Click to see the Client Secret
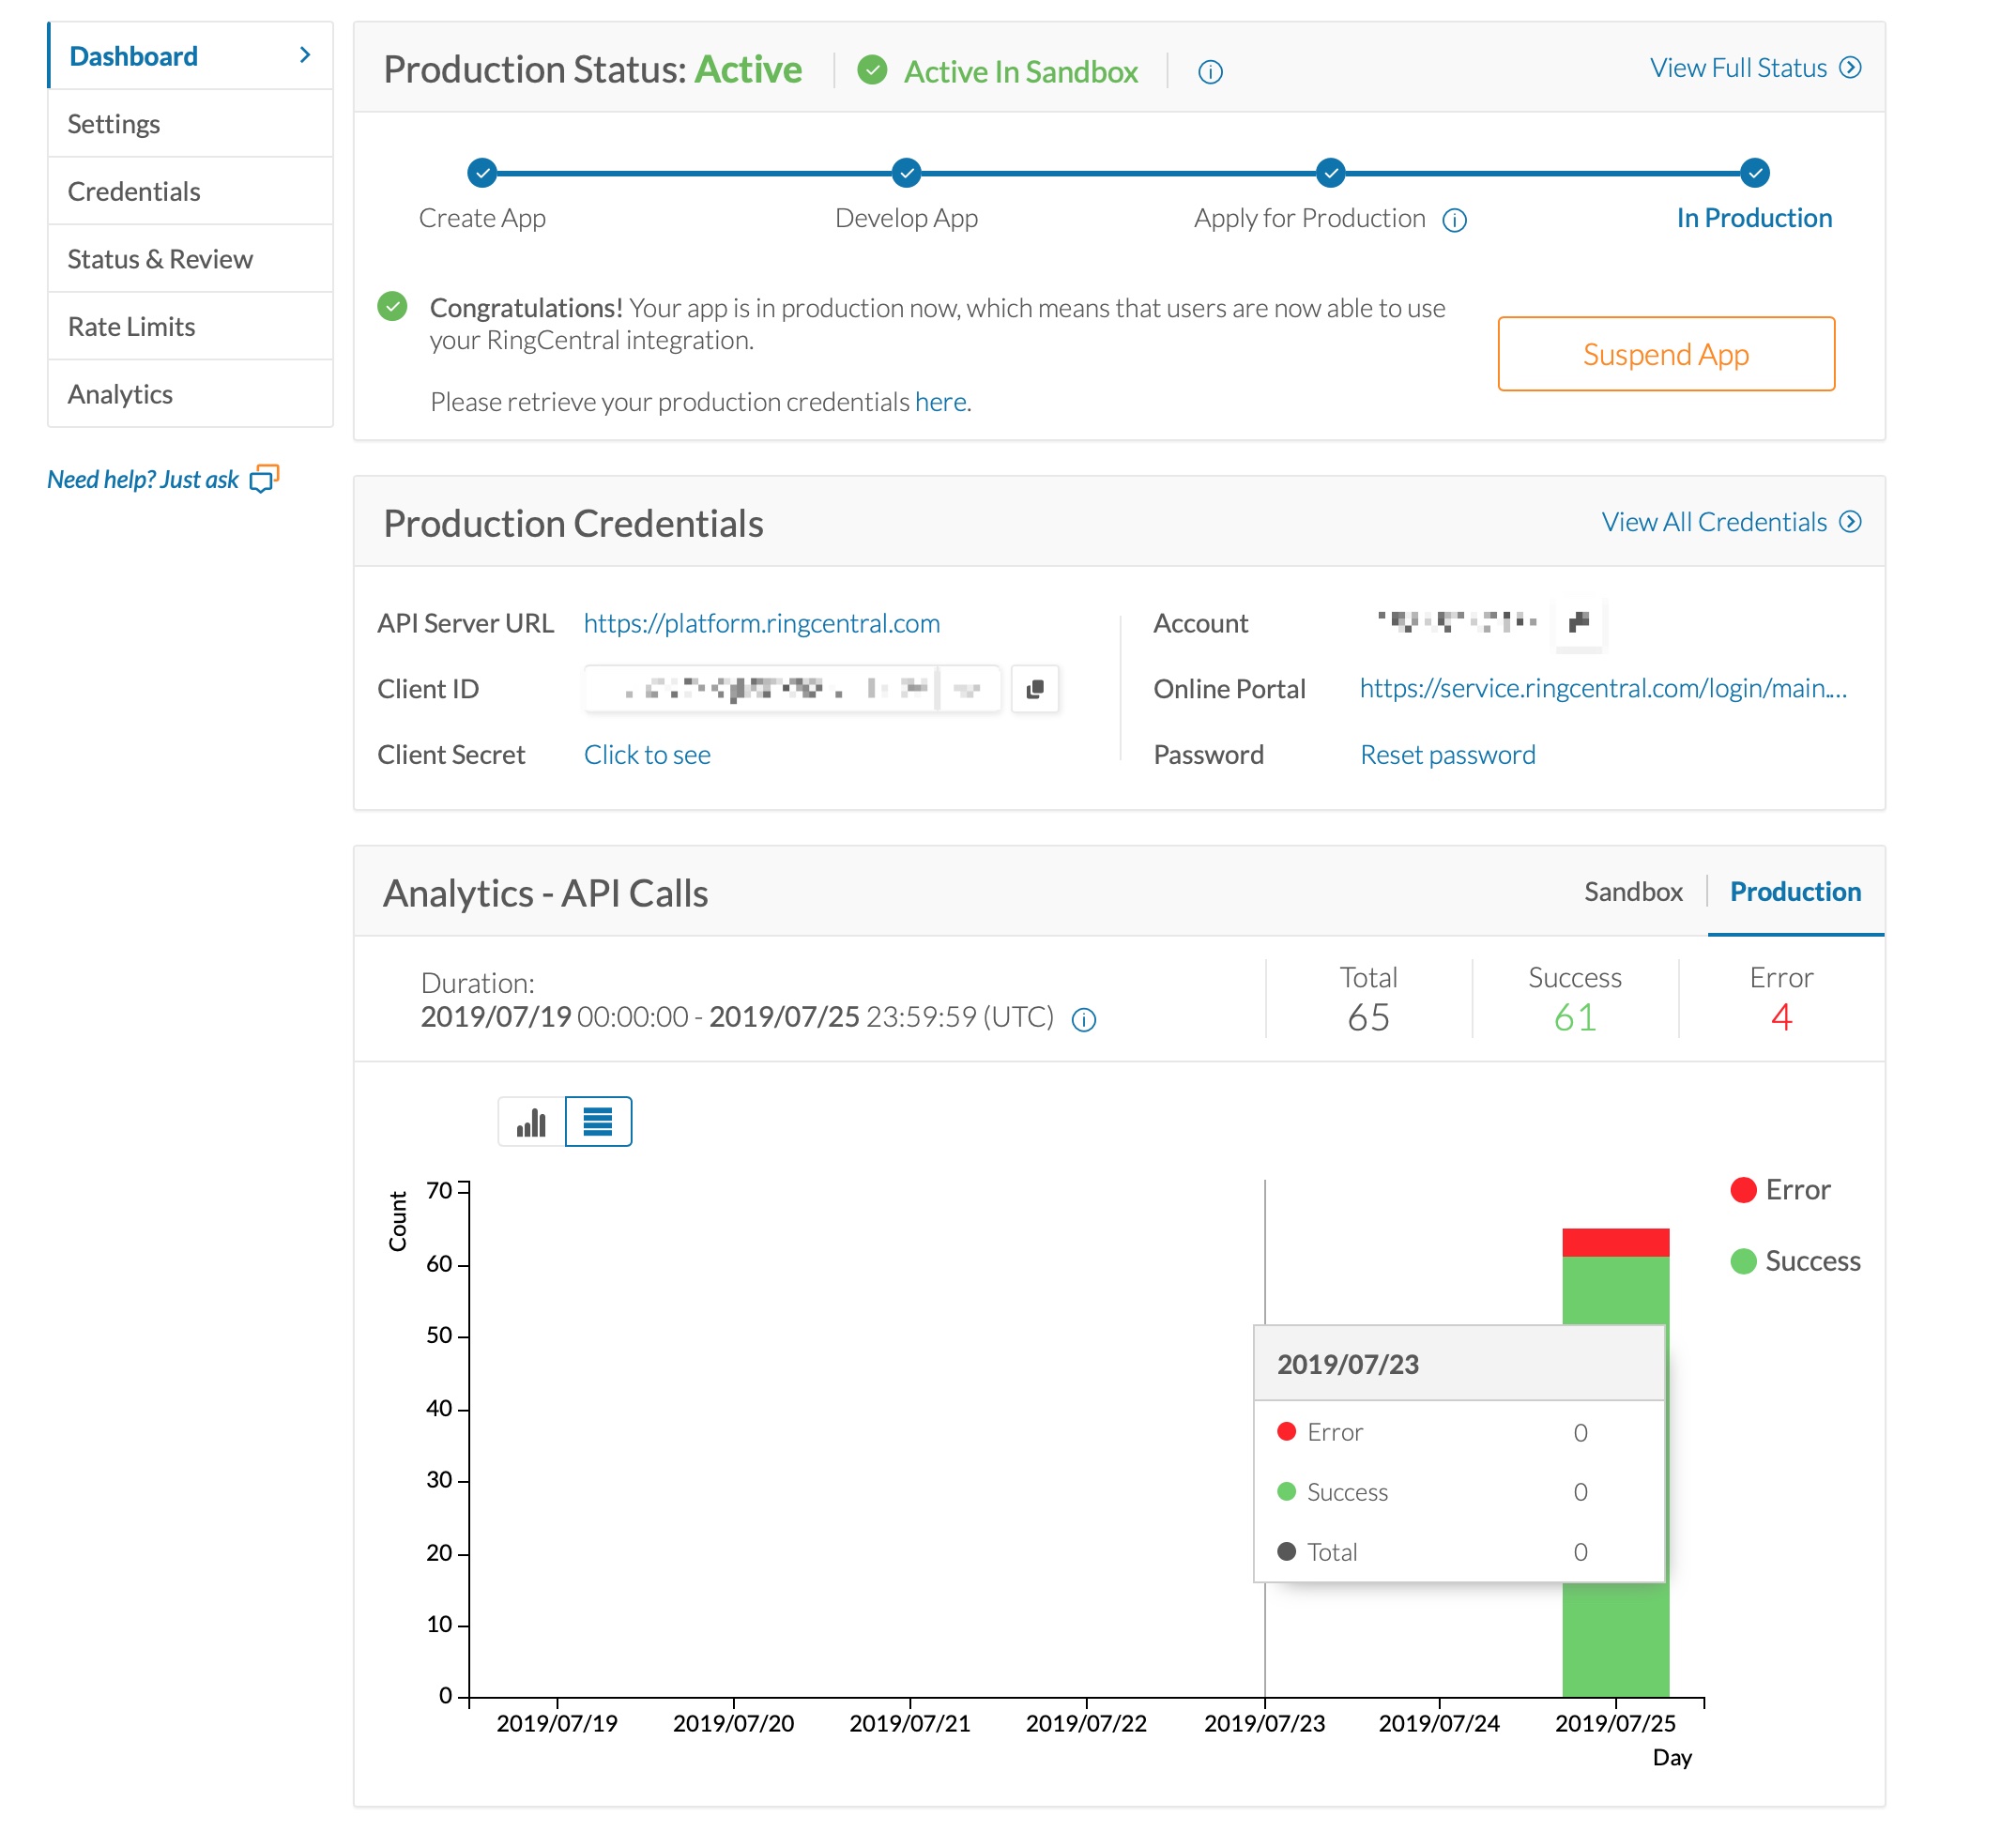Image resolution: width=2016 pixels, height=1832 pixels. click(x=647, y=755)
